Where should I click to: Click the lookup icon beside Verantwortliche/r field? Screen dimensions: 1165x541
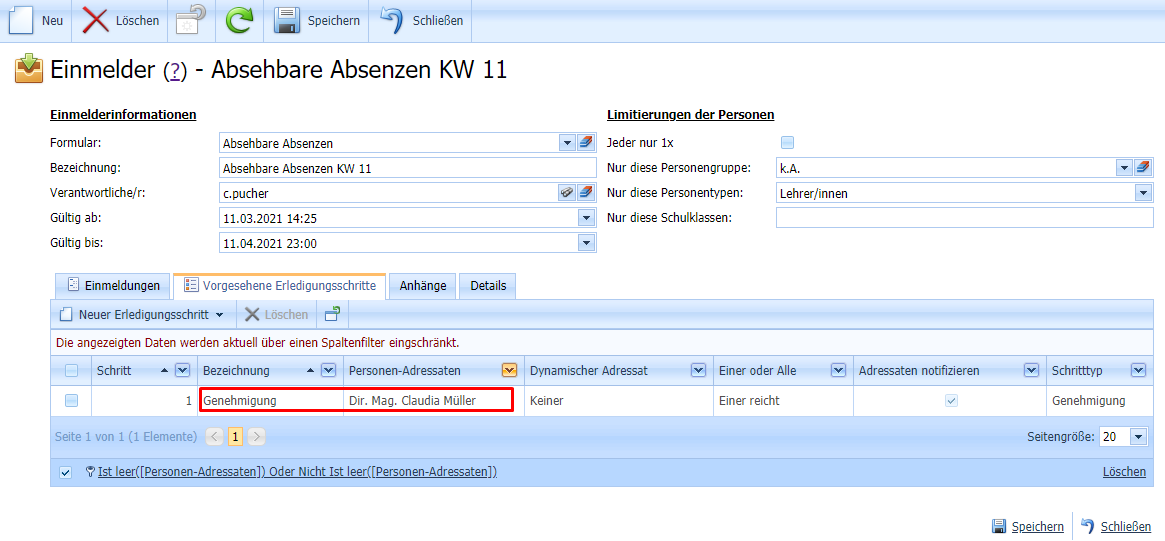pyautogui.click(x=567, y=192)
